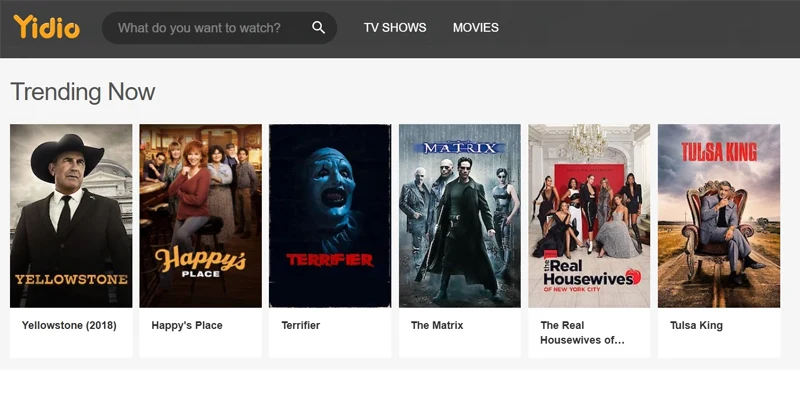Select the Terrifier poster image
Screen dimensions: 800x400
330,216
